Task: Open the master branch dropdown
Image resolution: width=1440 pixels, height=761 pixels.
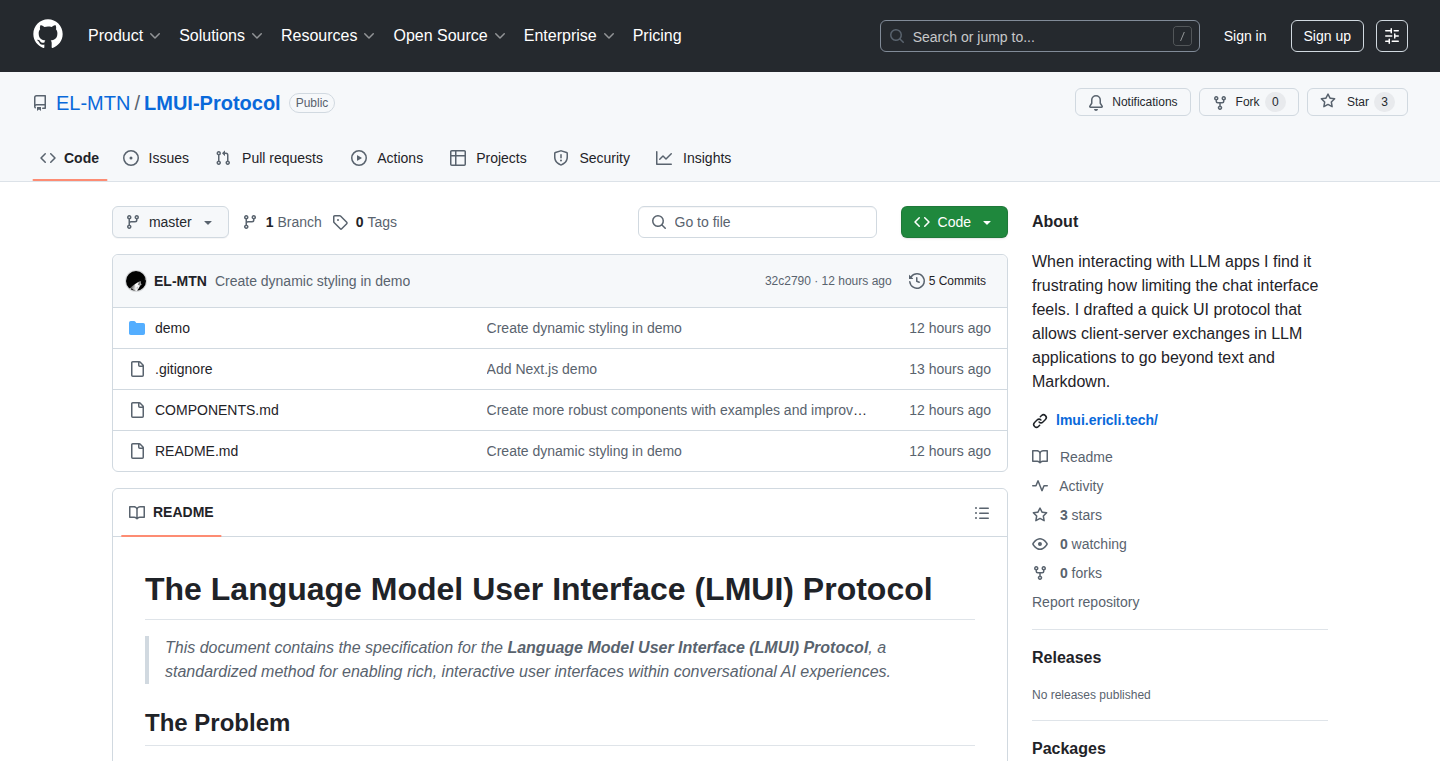Action: click(x=170, y=222)
